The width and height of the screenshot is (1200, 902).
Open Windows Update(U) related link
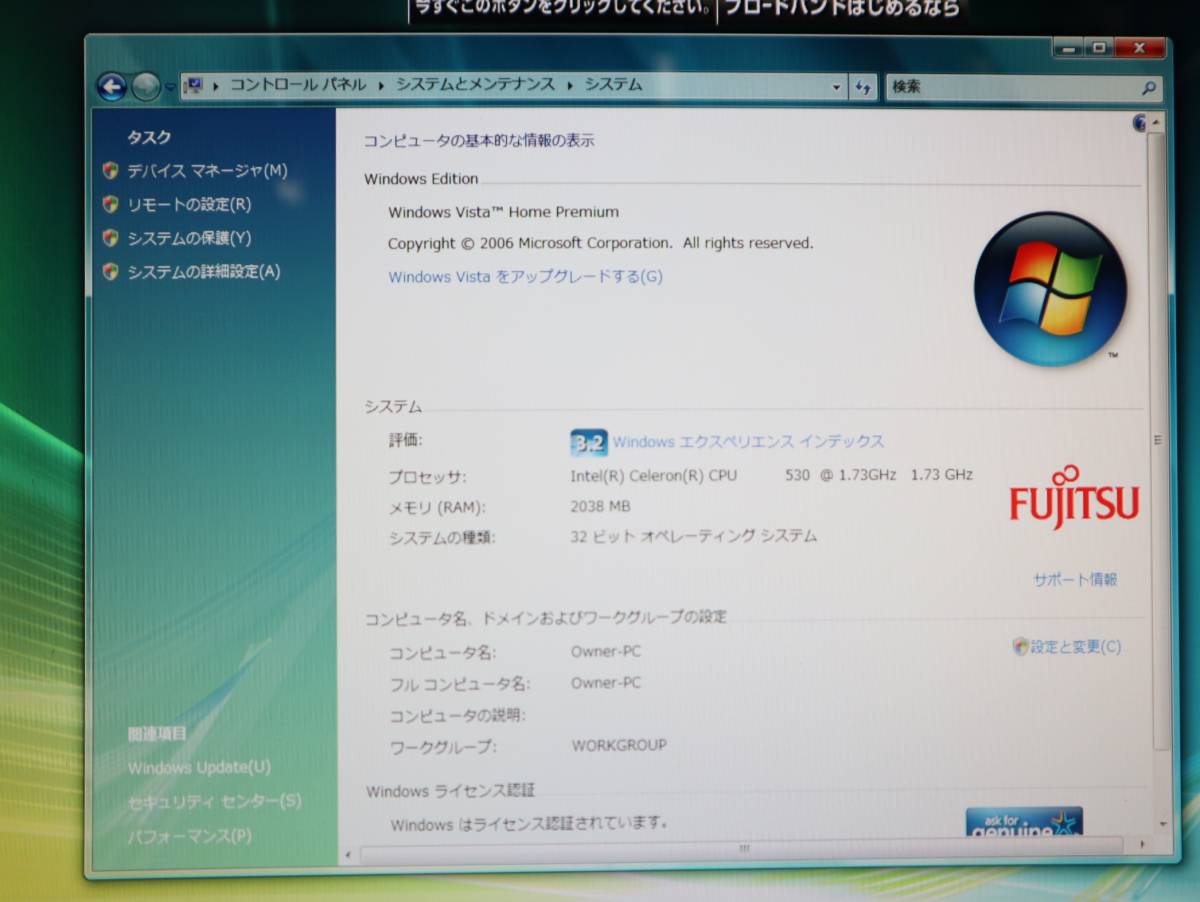click(x=199, y=768)
